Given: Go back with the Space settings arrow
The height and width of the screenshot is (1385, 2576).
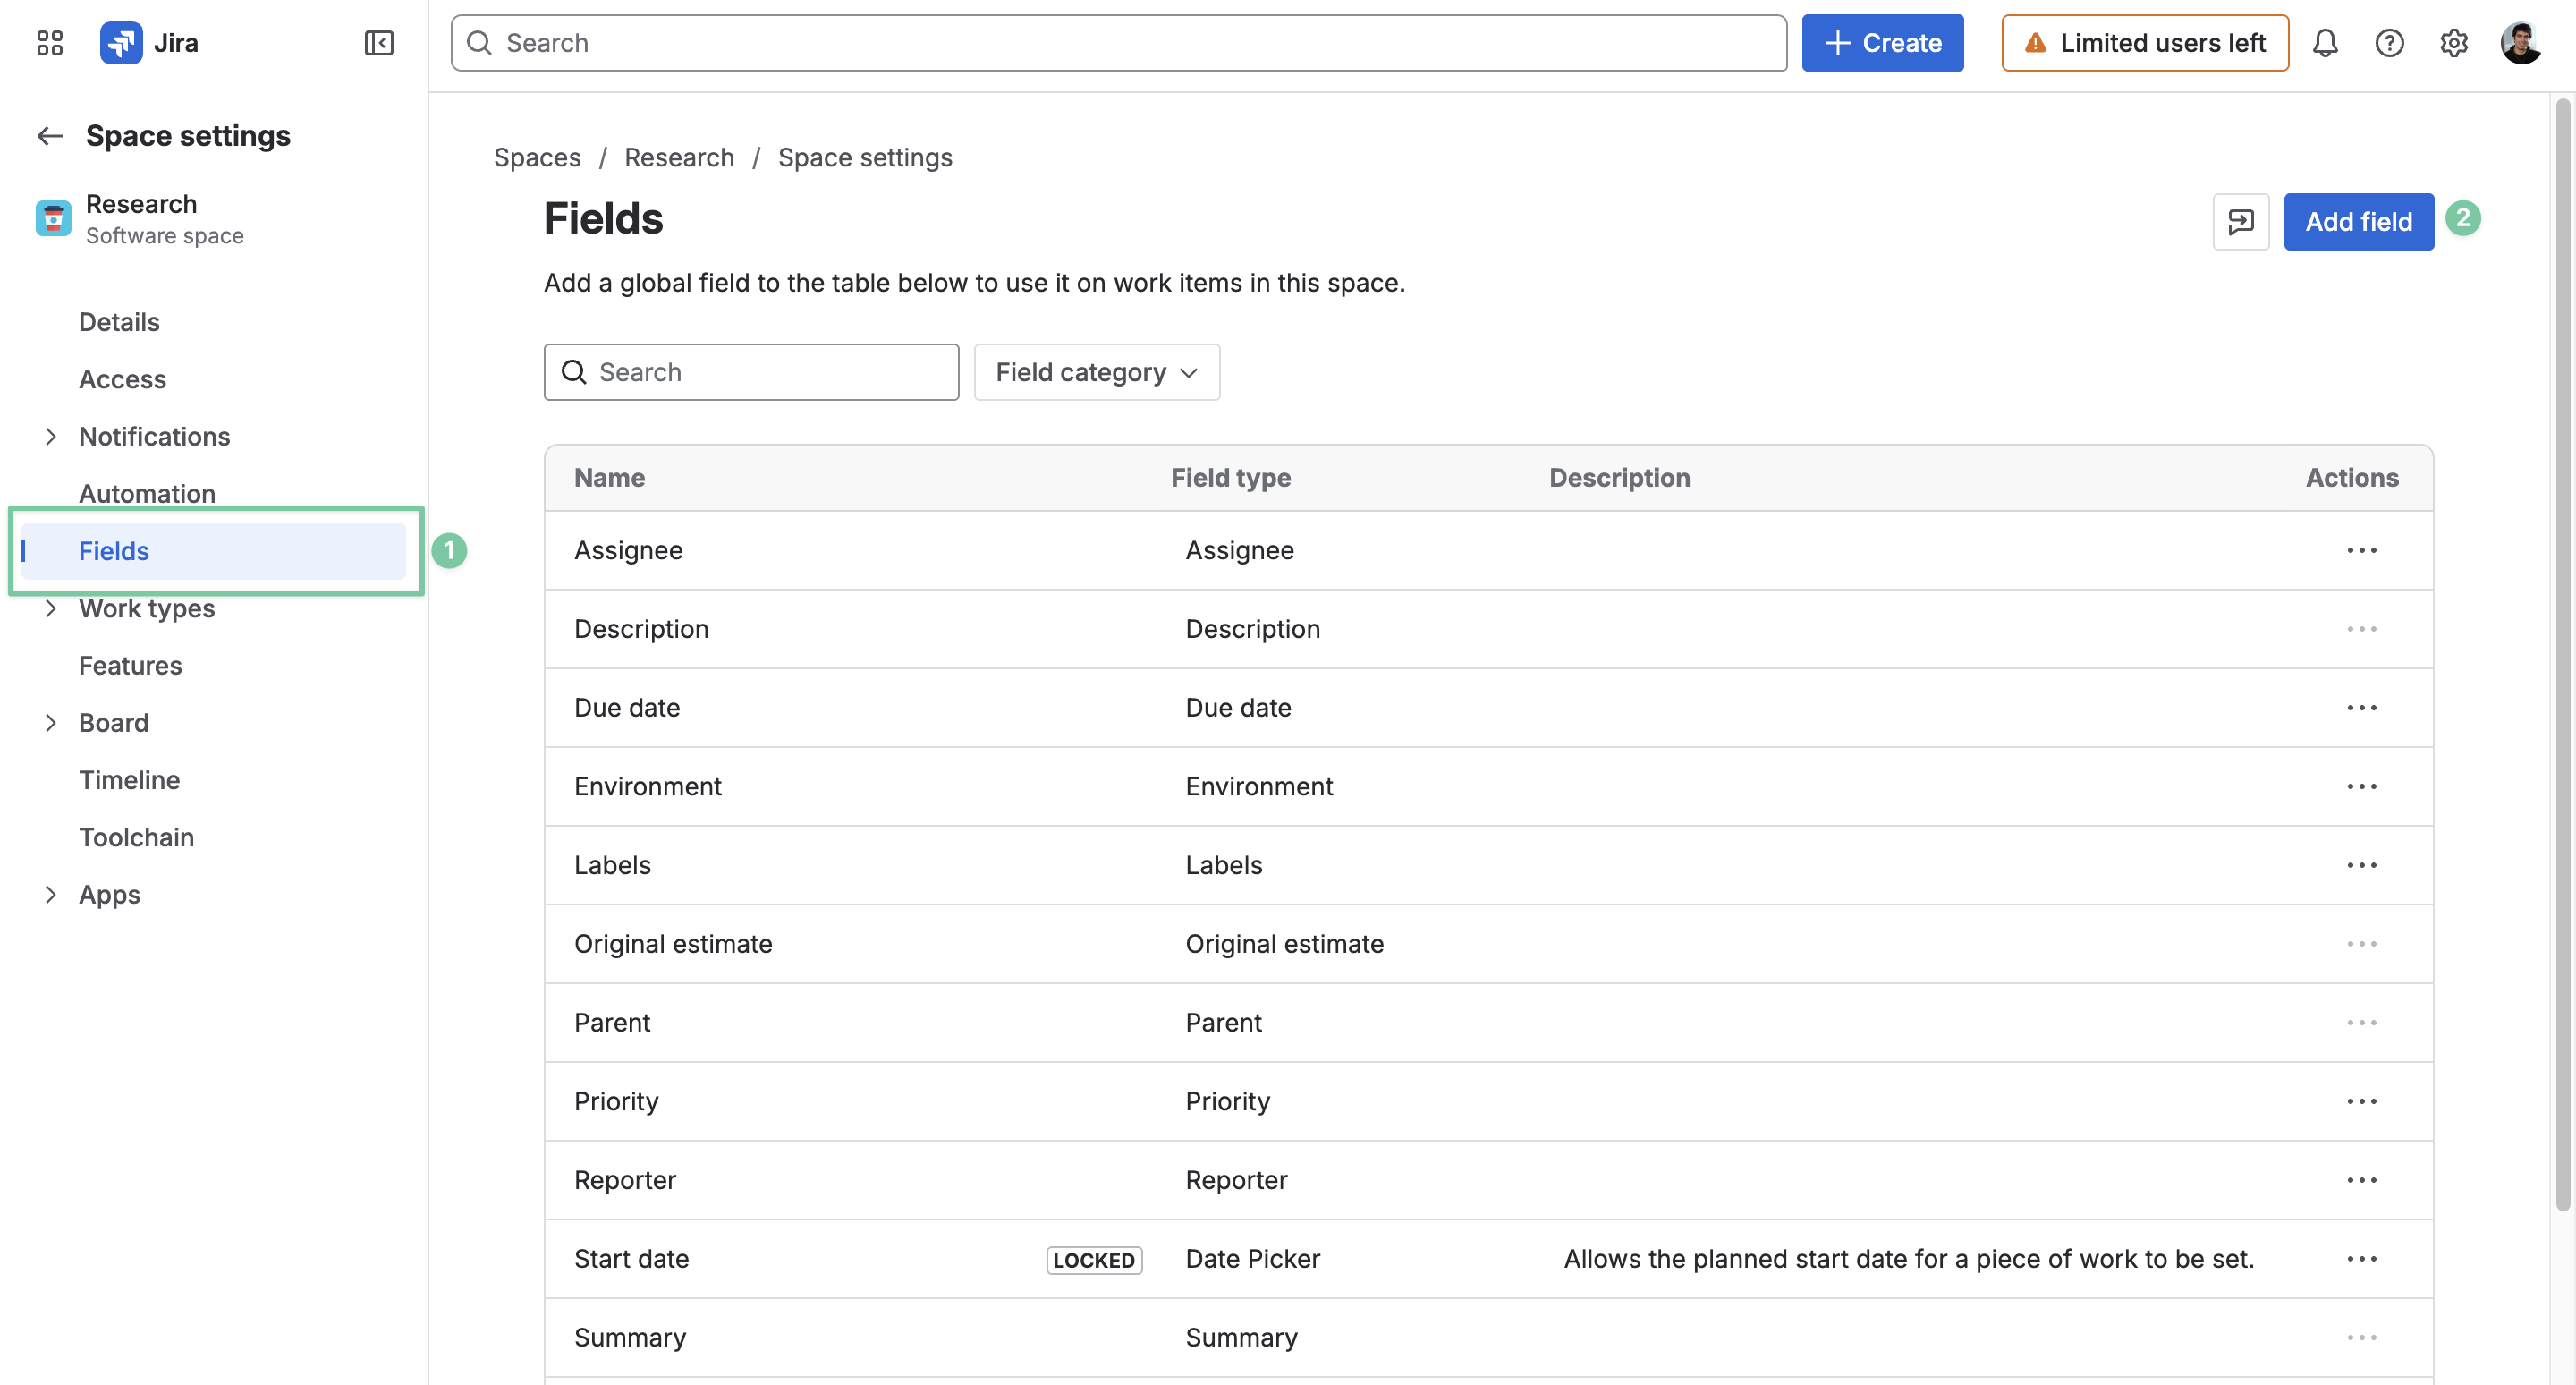Looking at the screenshot, I should tap(50, 135).
